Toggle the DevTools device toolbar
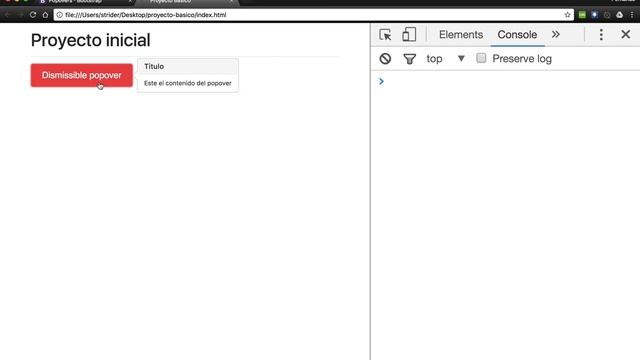Image resolution: width=640 pixels, height=360 pixels. click(x=409, y=35)
